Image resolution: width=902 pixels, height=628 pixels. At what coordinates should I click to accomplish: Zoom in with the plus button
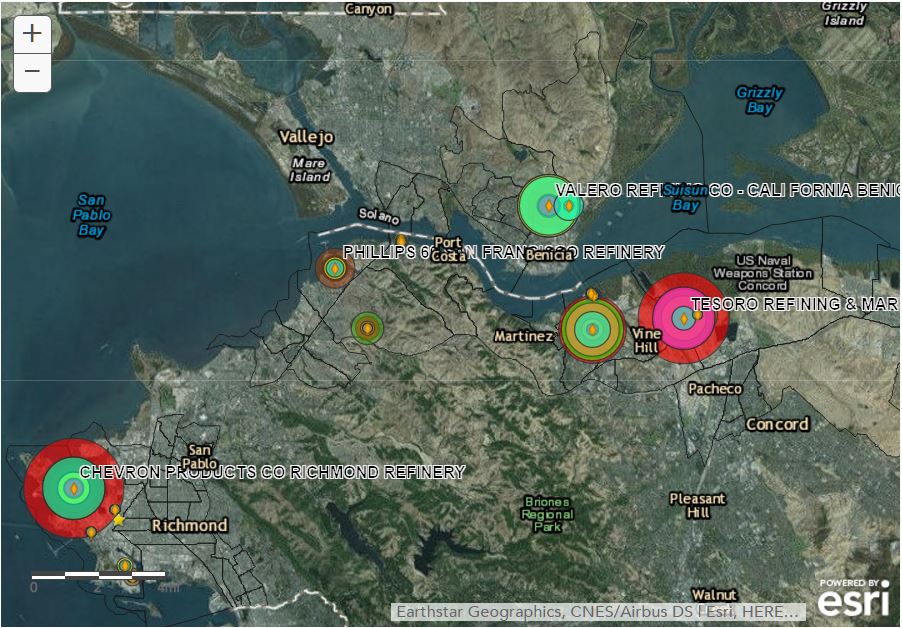tap(32, 34)
